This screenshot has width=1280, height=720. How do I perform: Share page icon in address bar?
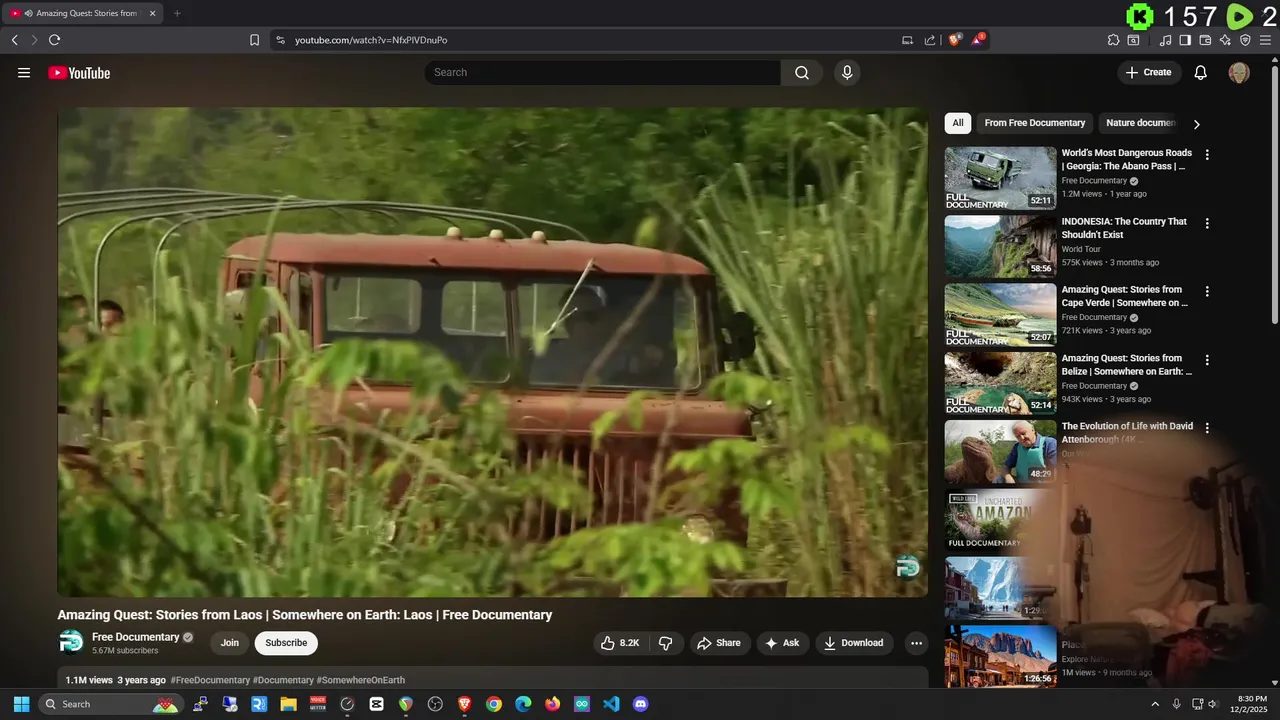click(x=930, y=40)
